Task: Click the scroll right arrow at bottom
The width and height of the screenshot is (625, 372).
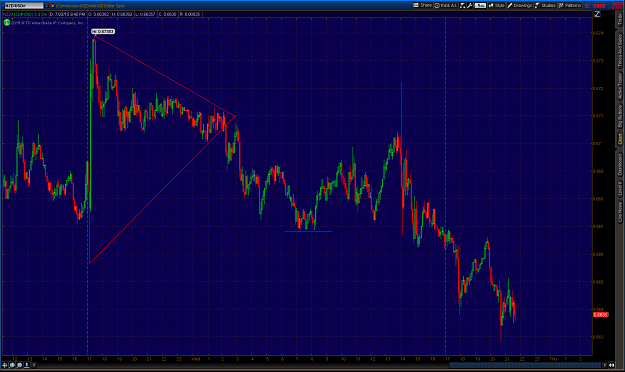Action: pyautogui.click(x=605, y=365)
